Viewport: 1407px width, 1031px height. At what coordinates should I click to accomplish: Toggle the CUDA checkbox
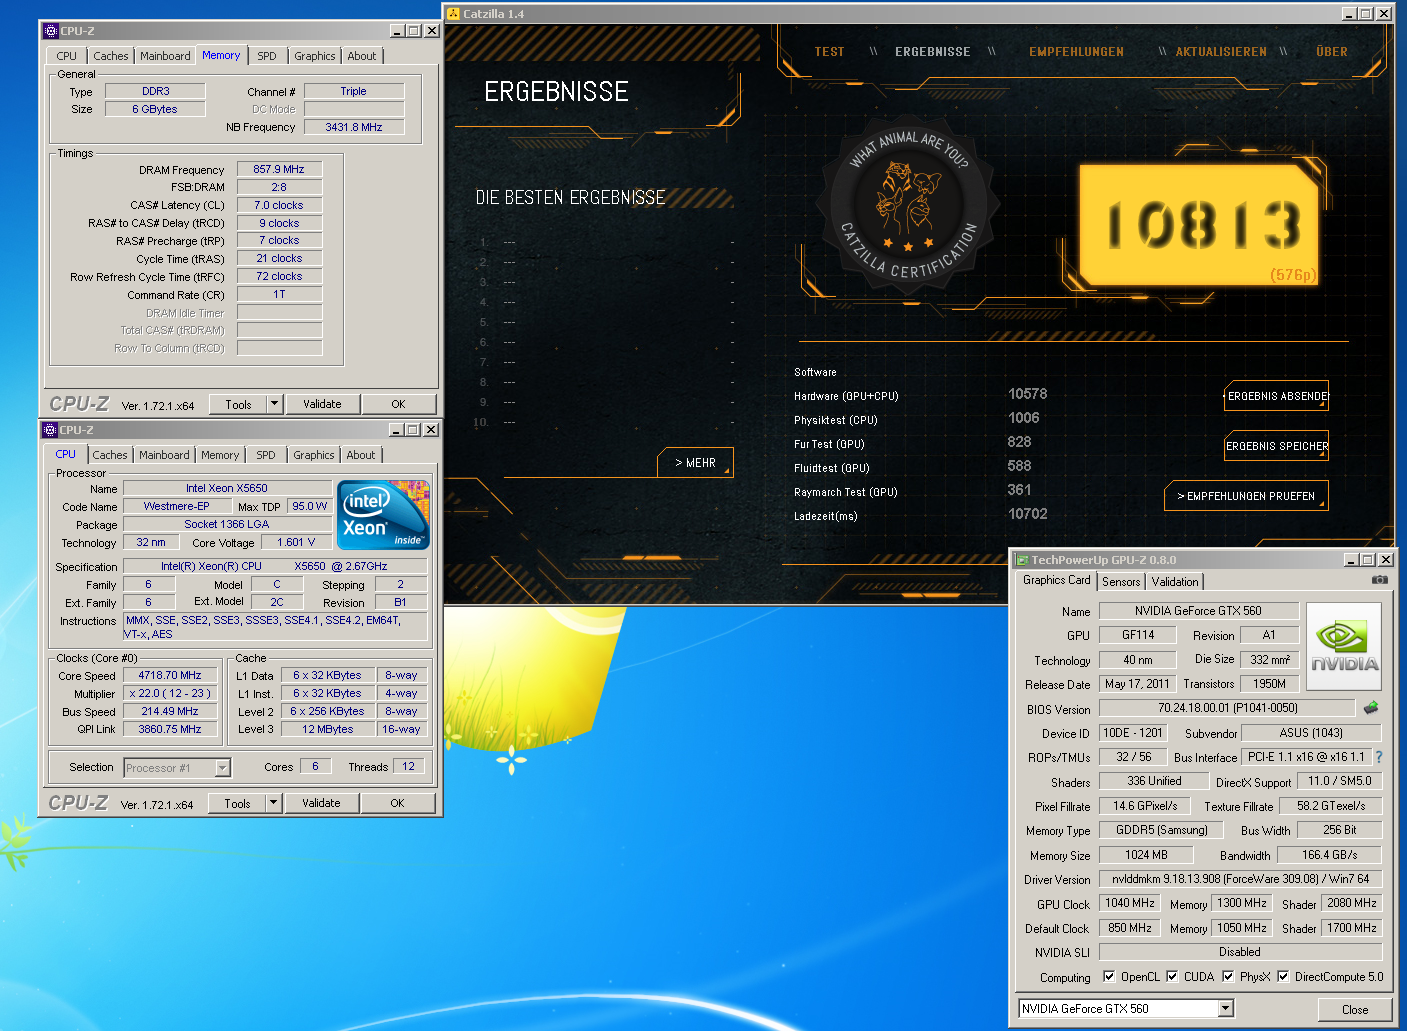click(x=1172, y=977)
